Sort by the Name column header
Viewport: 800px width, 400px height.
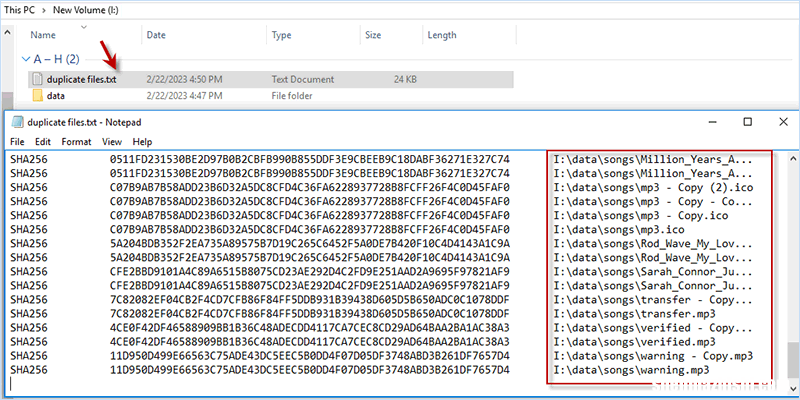[x=43, y=35]
